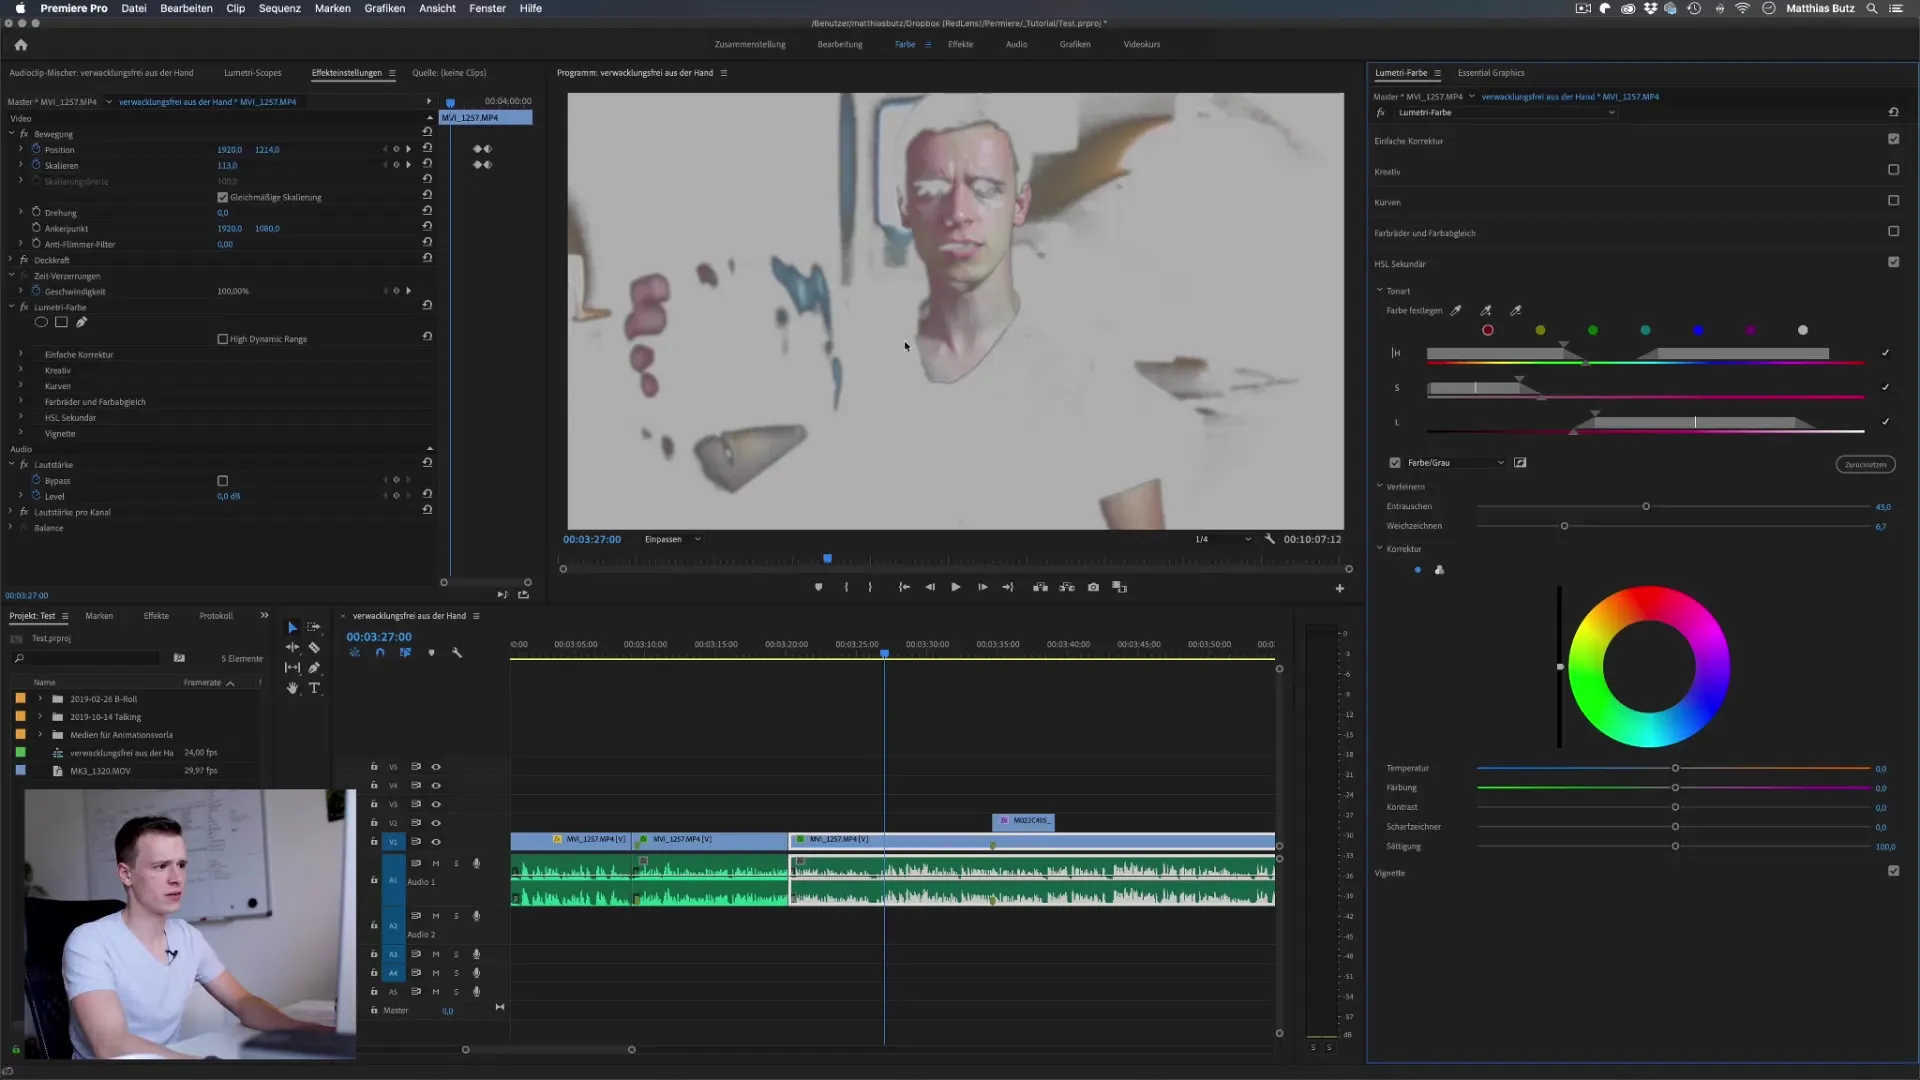Click Mark In button
Image resolution: width=1920 pixels, height=1080 pixels.
pos(846,587)
